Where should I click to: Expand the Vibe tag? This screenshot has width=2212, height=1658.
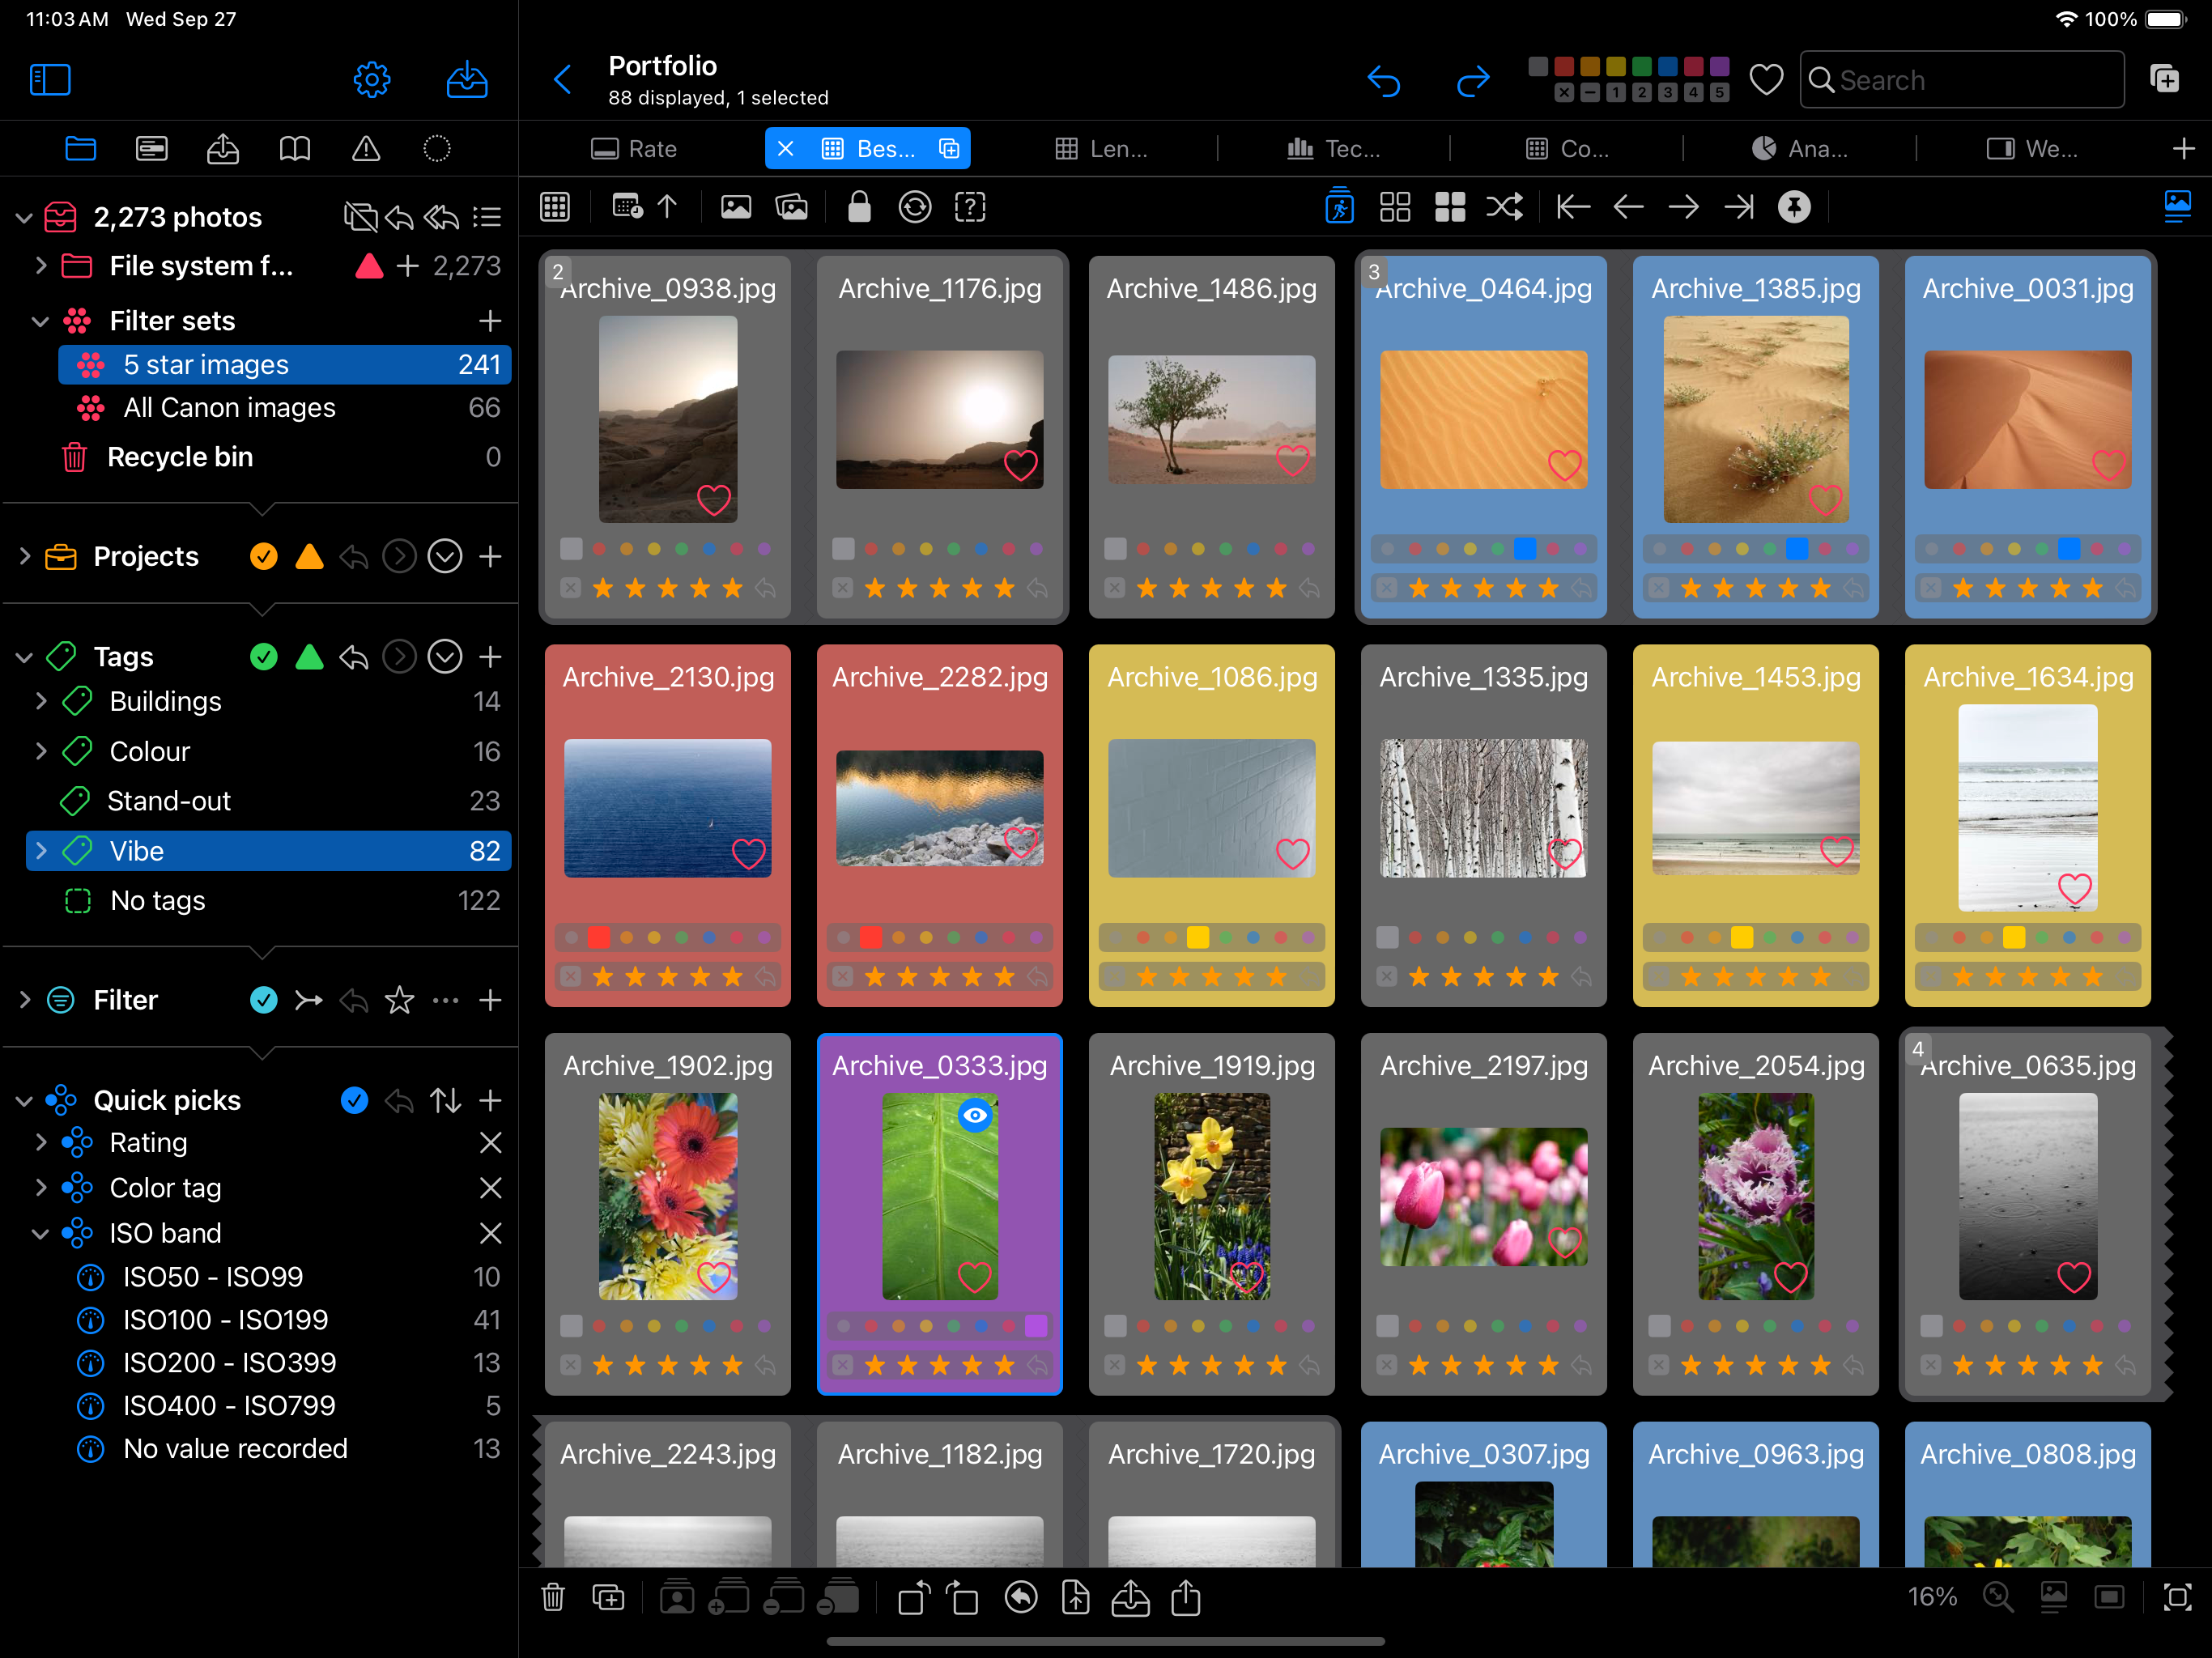pyautogui.click(x=41, y=851)
